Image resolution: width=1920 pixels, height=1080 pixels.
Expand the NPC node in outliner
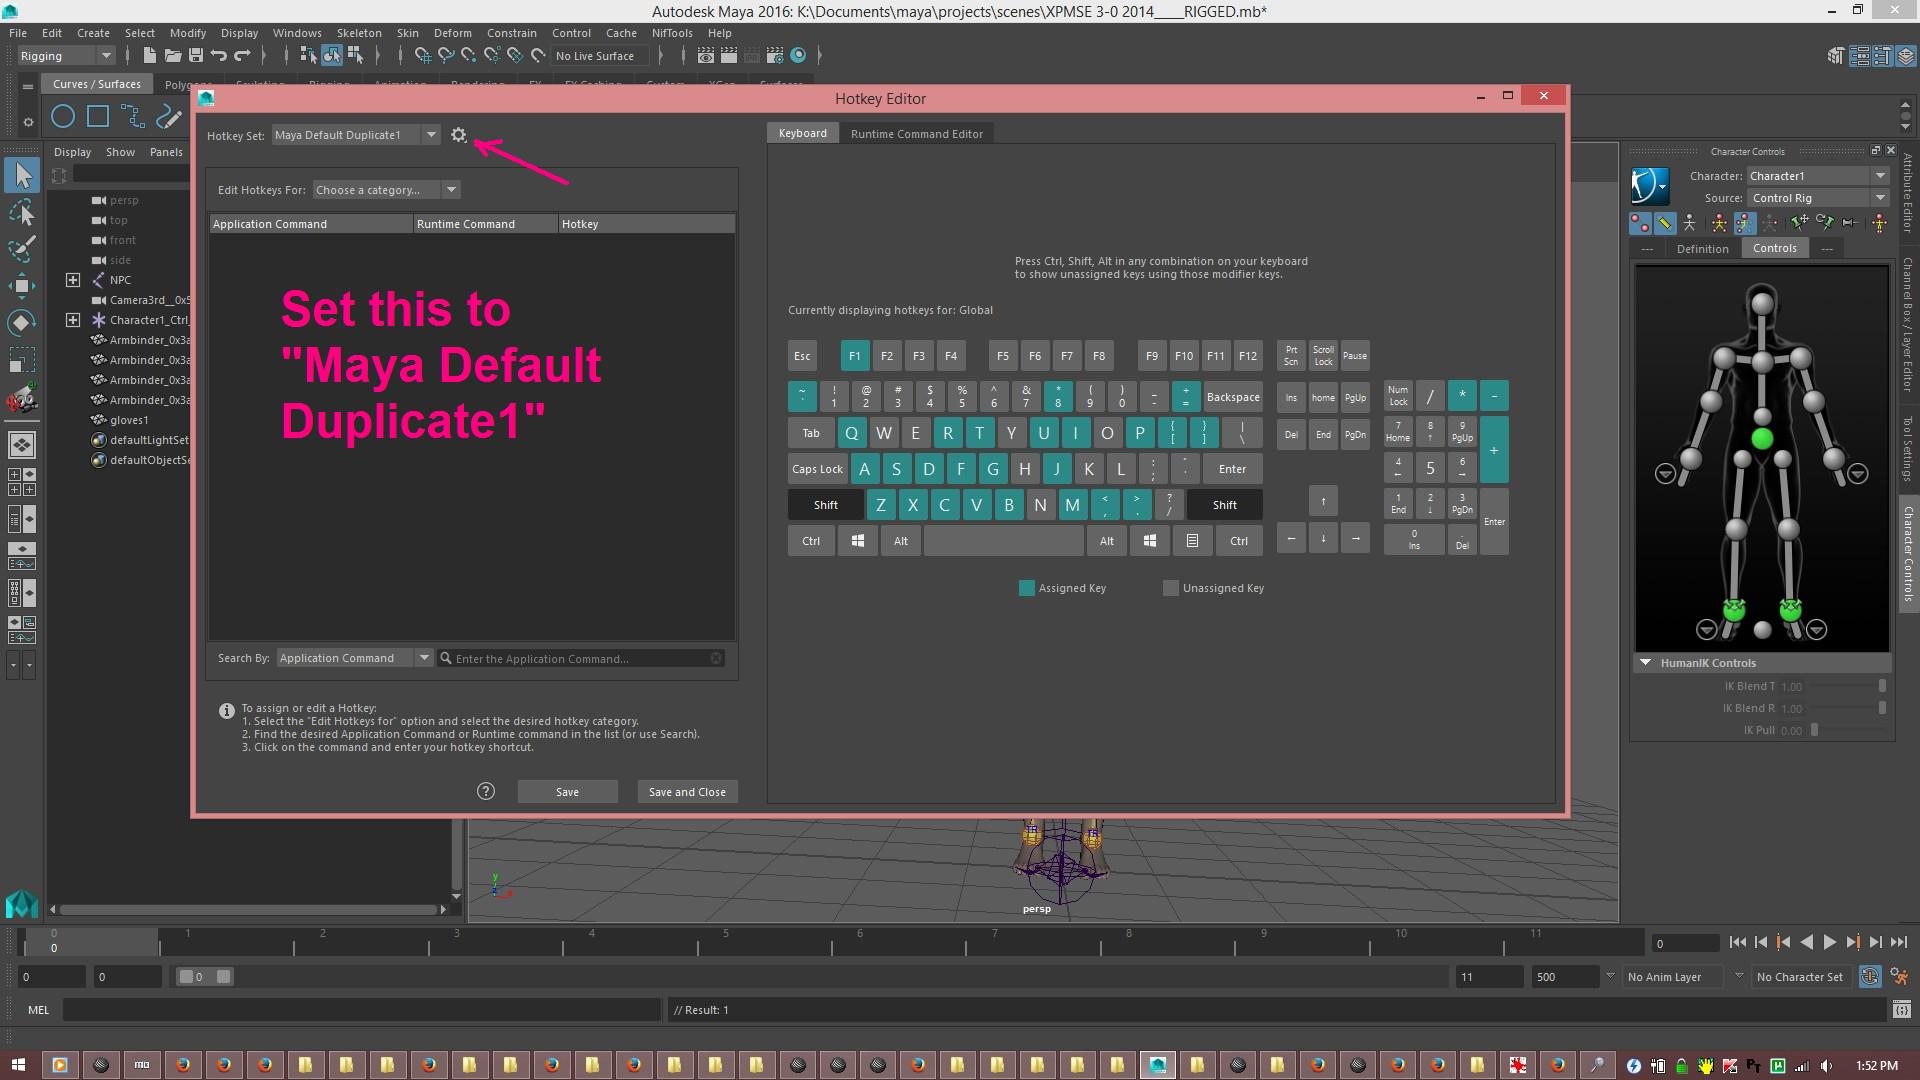(x=73, y=280)
